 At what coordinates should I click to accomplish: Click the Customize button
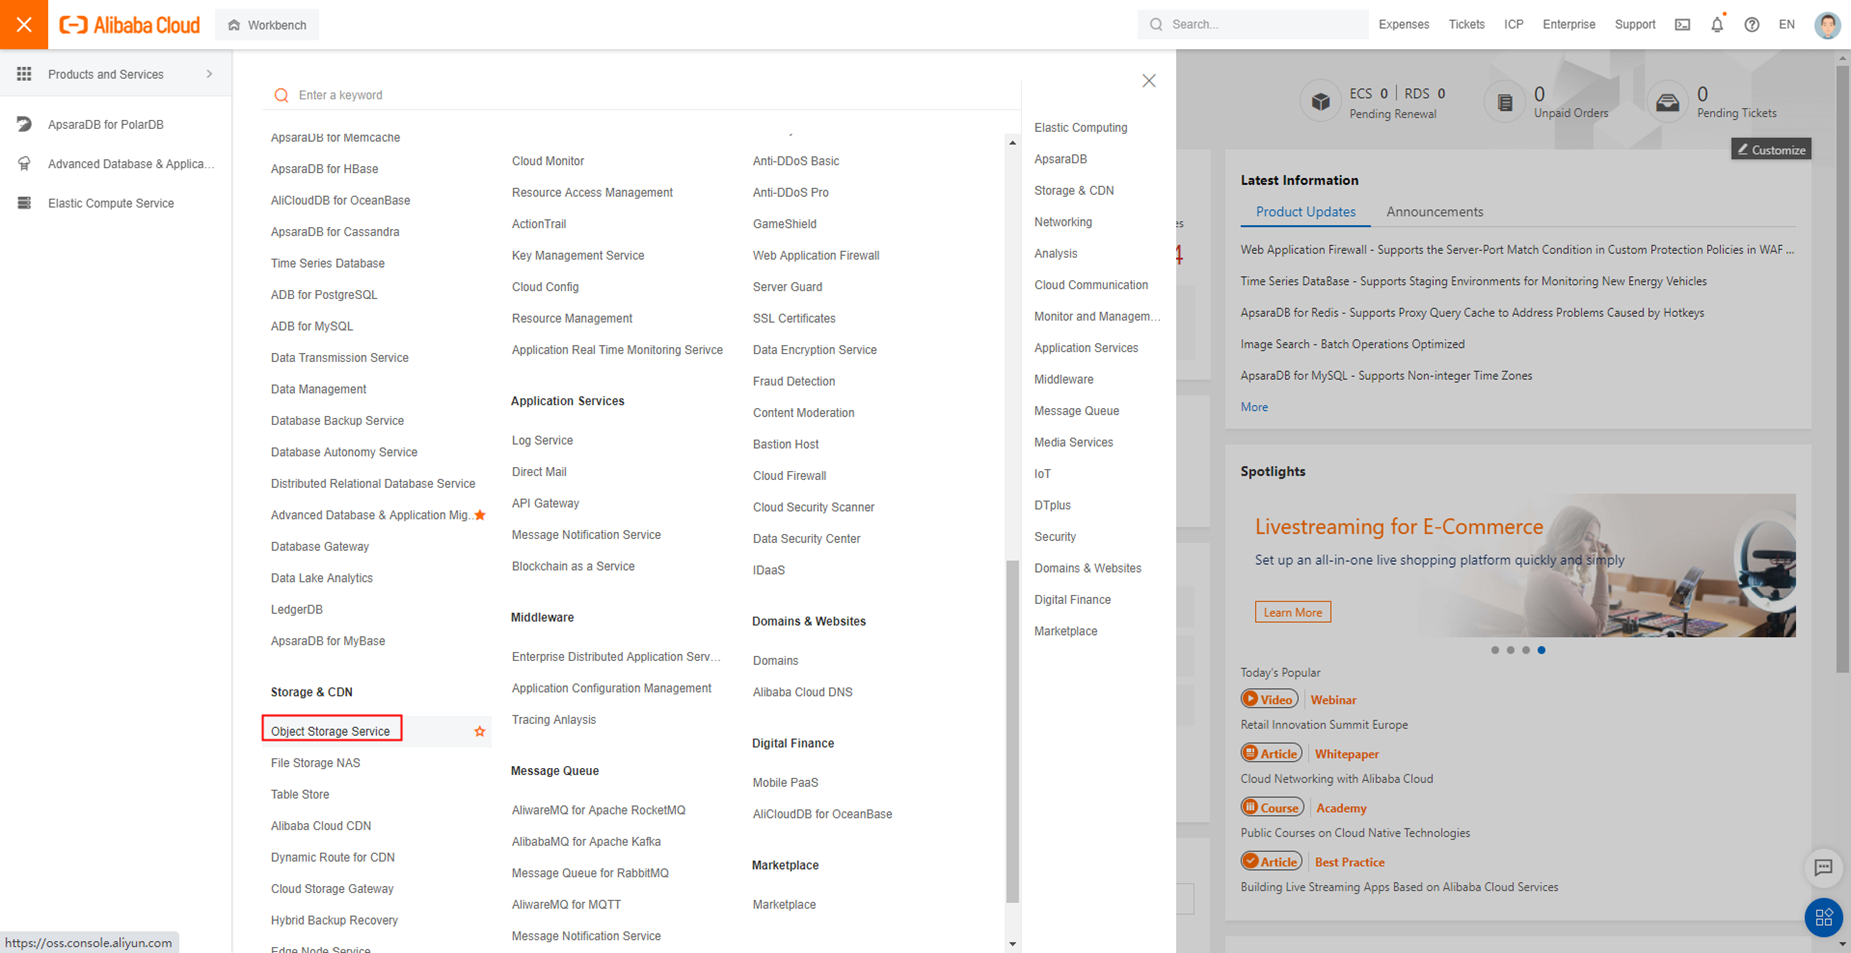point(1771,149)
